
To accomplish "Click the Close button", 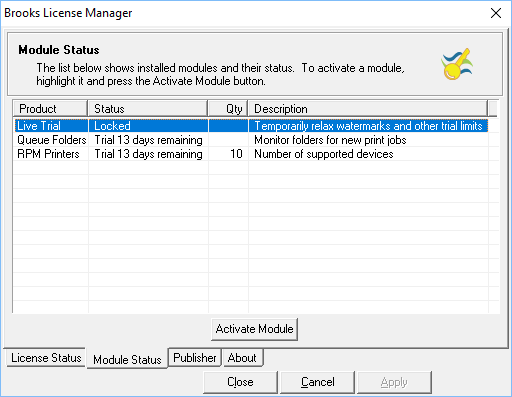I will 240,382.
